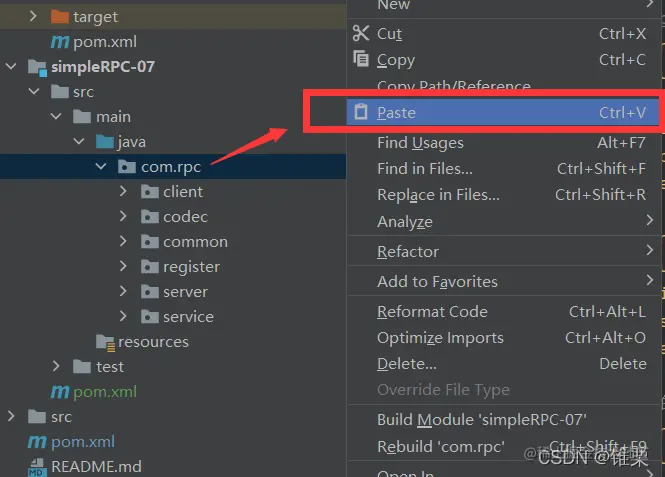Expand the service package
This screenshot has width=665, height=477.
point(123,316)
